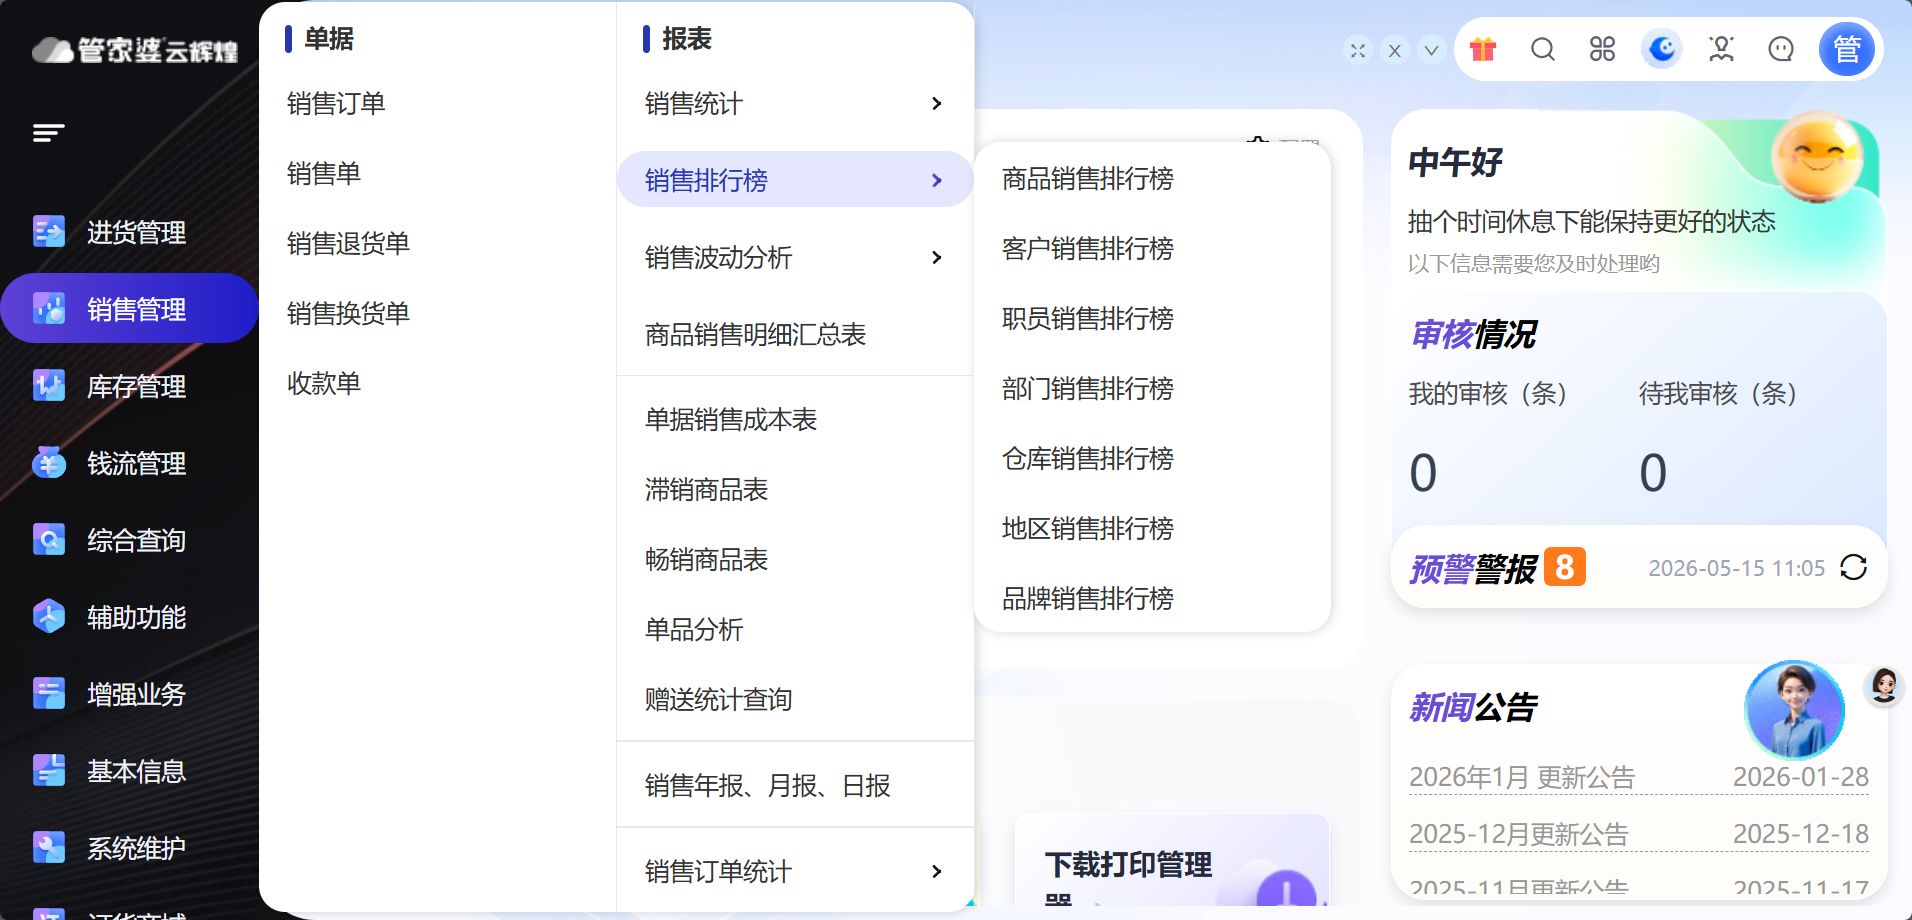Open the customer service chat icon
This screenshot has width=1912, height=920.
pos(1781,49)
